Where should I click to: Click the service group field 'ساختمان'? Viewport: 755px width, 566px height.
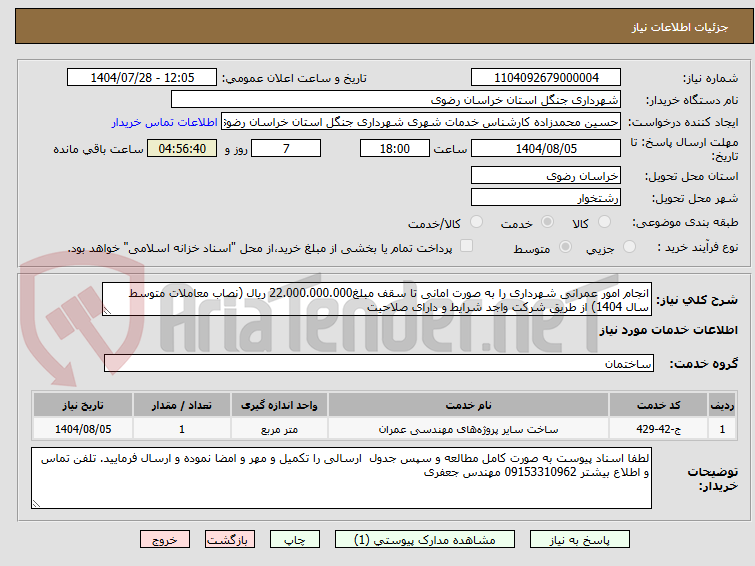tap(378, 364)
